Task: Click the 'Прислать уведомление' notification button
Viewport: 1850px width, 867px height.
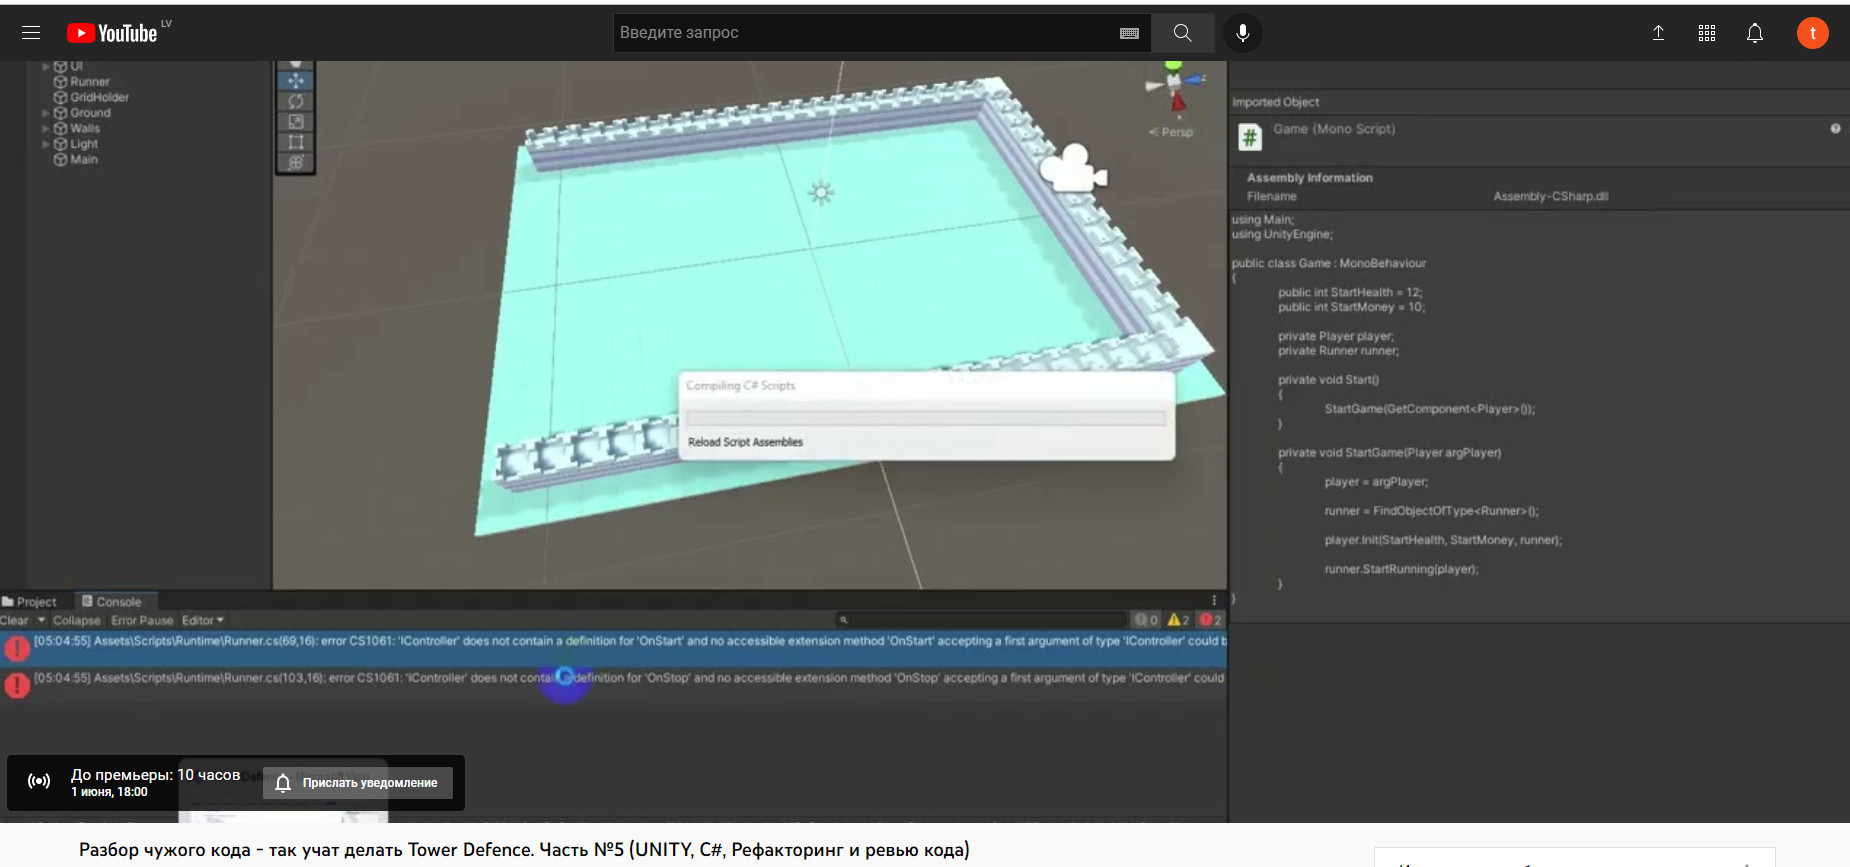Action: tap(358, 783)
